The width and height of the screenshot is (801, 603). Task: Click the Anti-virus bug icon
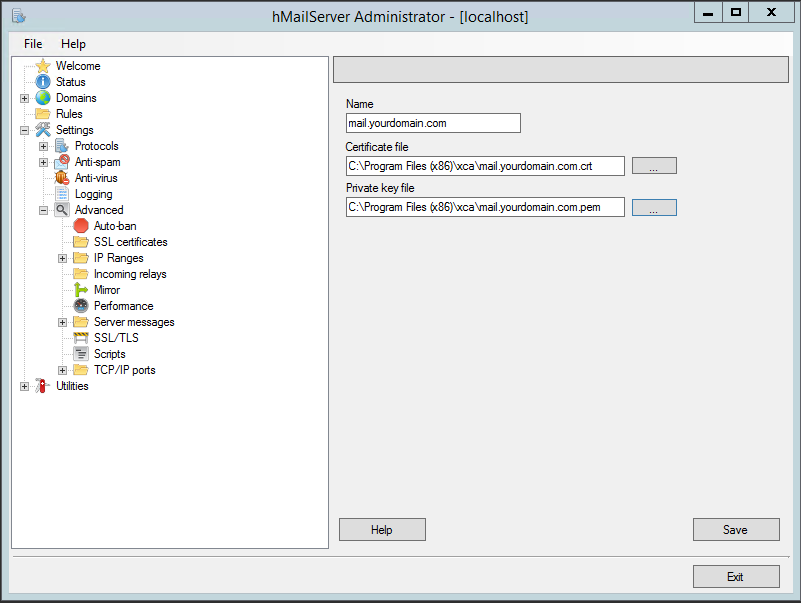pyautogui.click(x=62, y=178)
